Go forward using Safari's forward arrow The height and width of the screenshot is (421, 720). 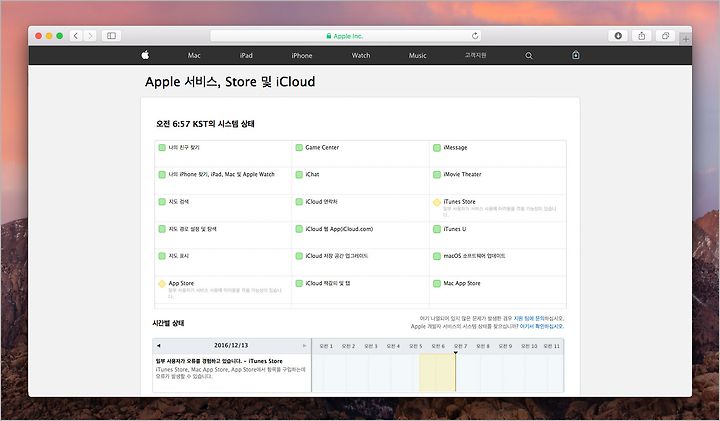point(90,36)
